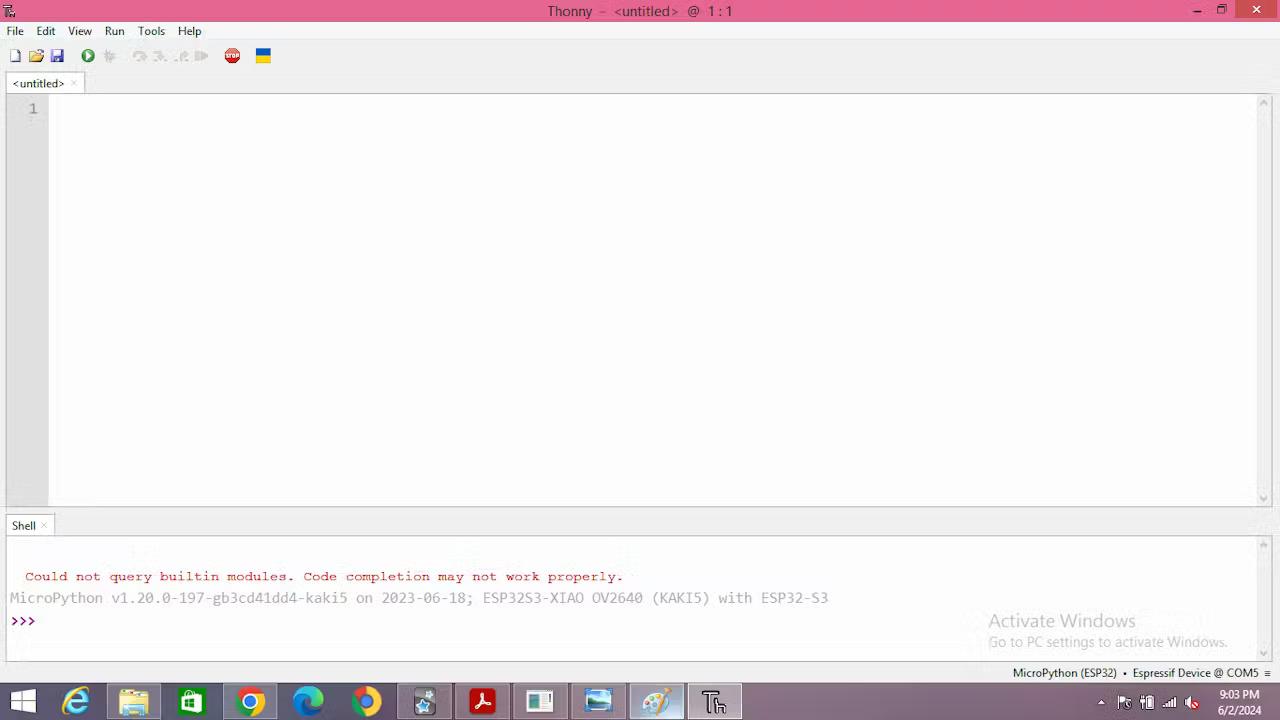This screenshot has height=720, width=1280.
Task: Run current script with green play button
Action: click(x=88, y=56)
